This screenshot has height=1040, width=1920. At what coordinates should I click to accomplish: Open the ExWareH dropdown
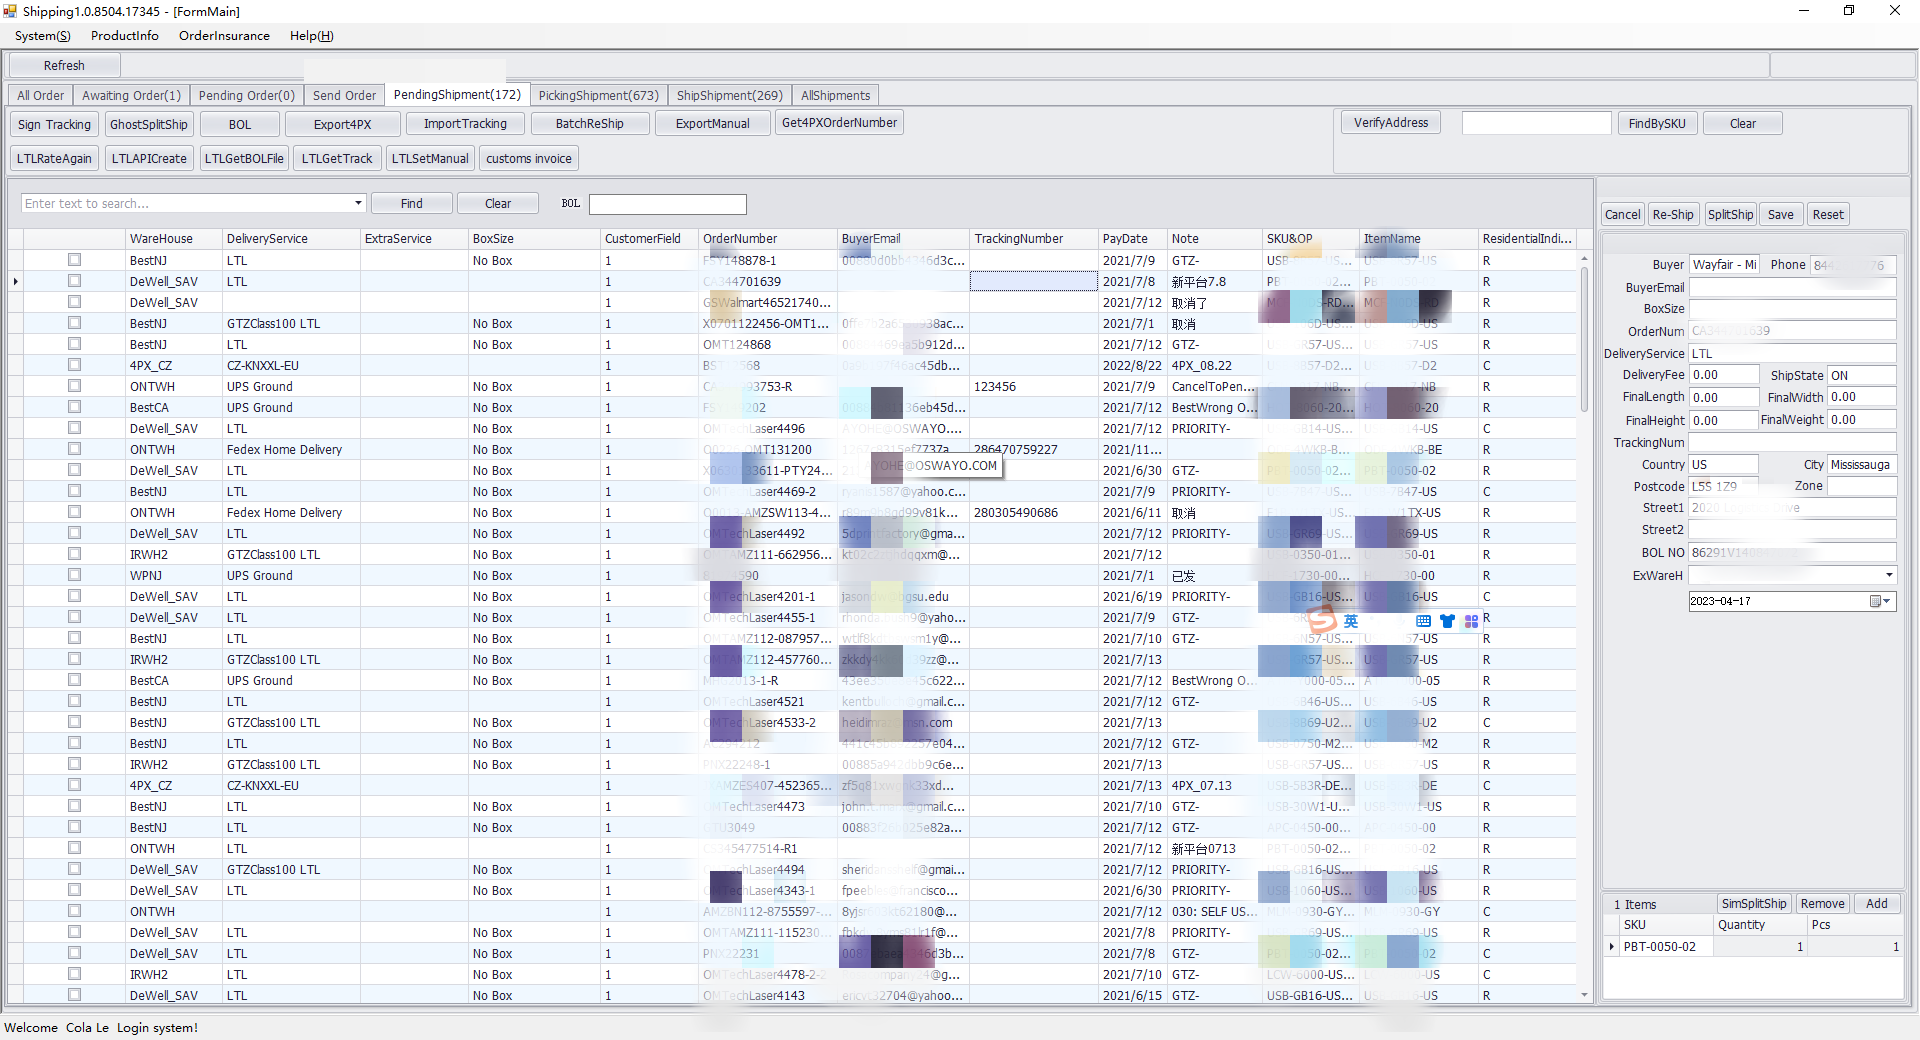1889,575
